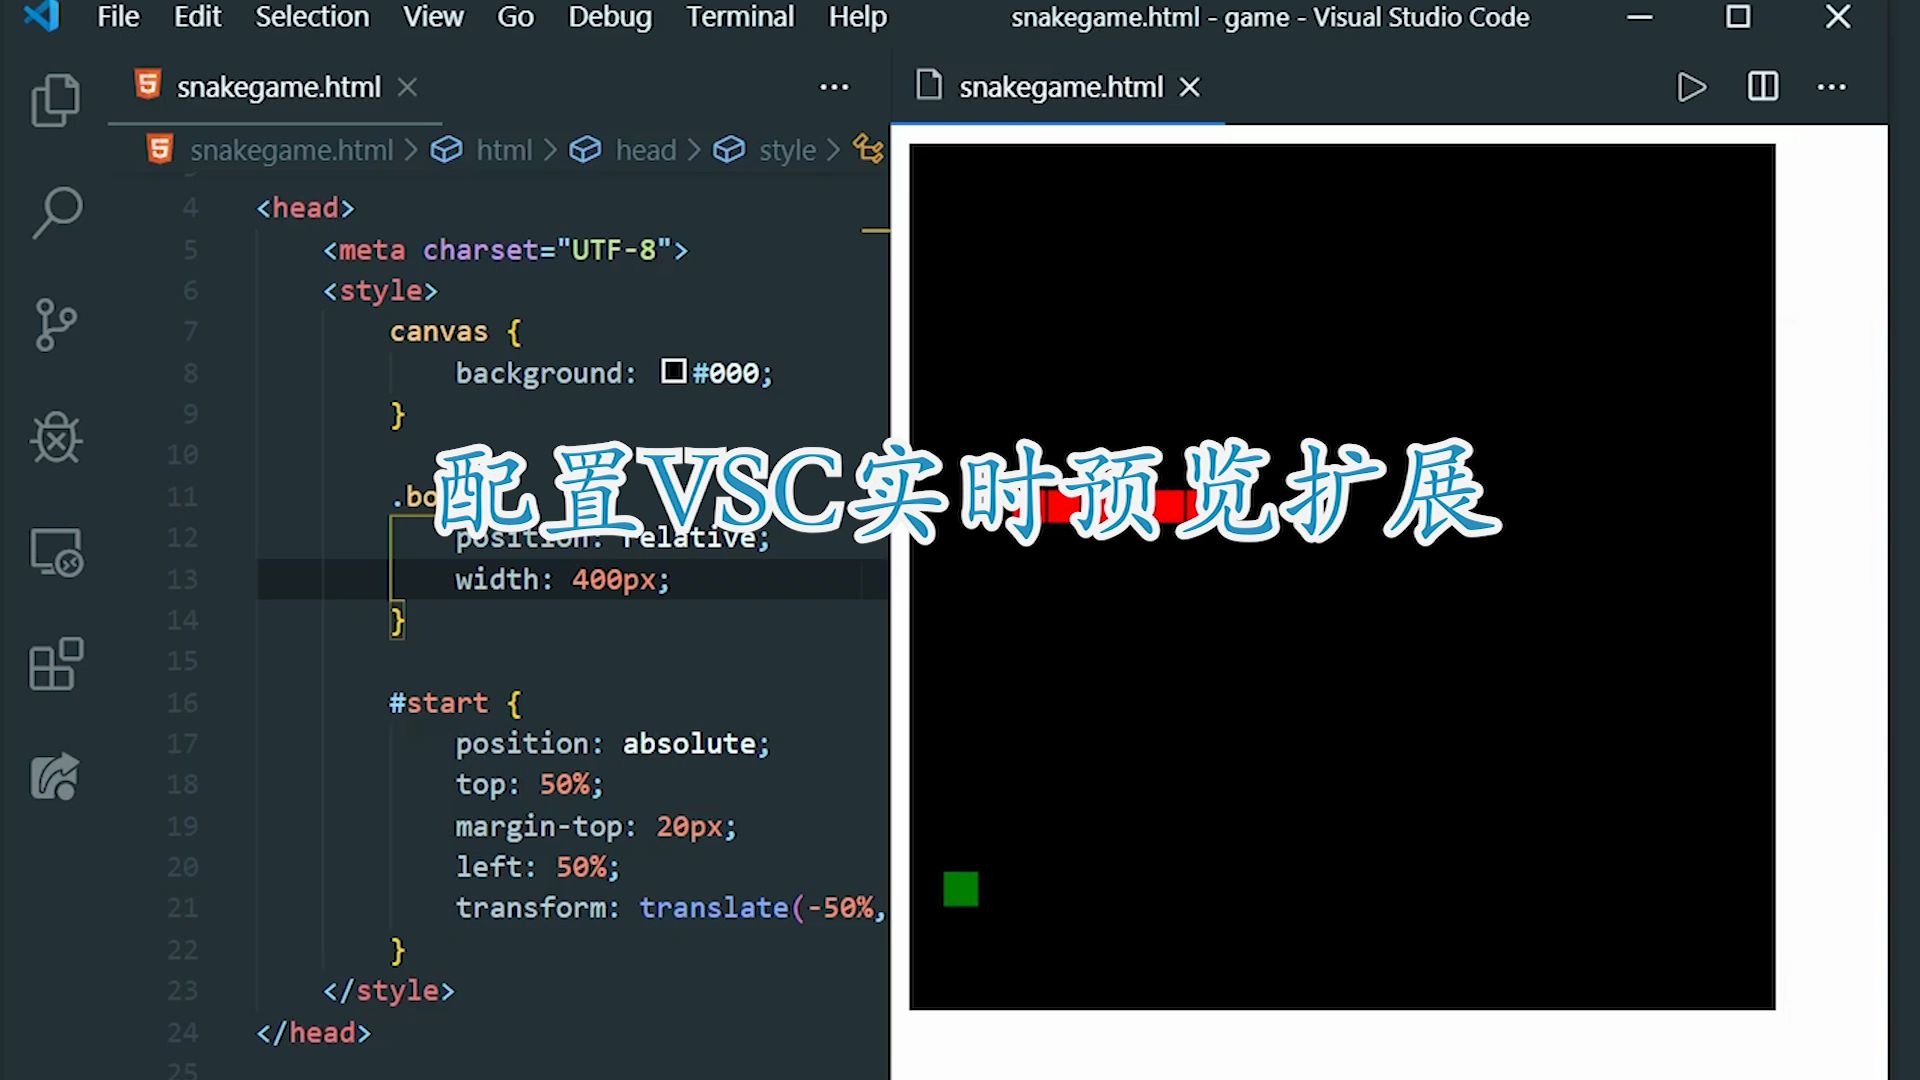
Task: Close the snakegame.html preview tab
Action: pos(1188,87)
